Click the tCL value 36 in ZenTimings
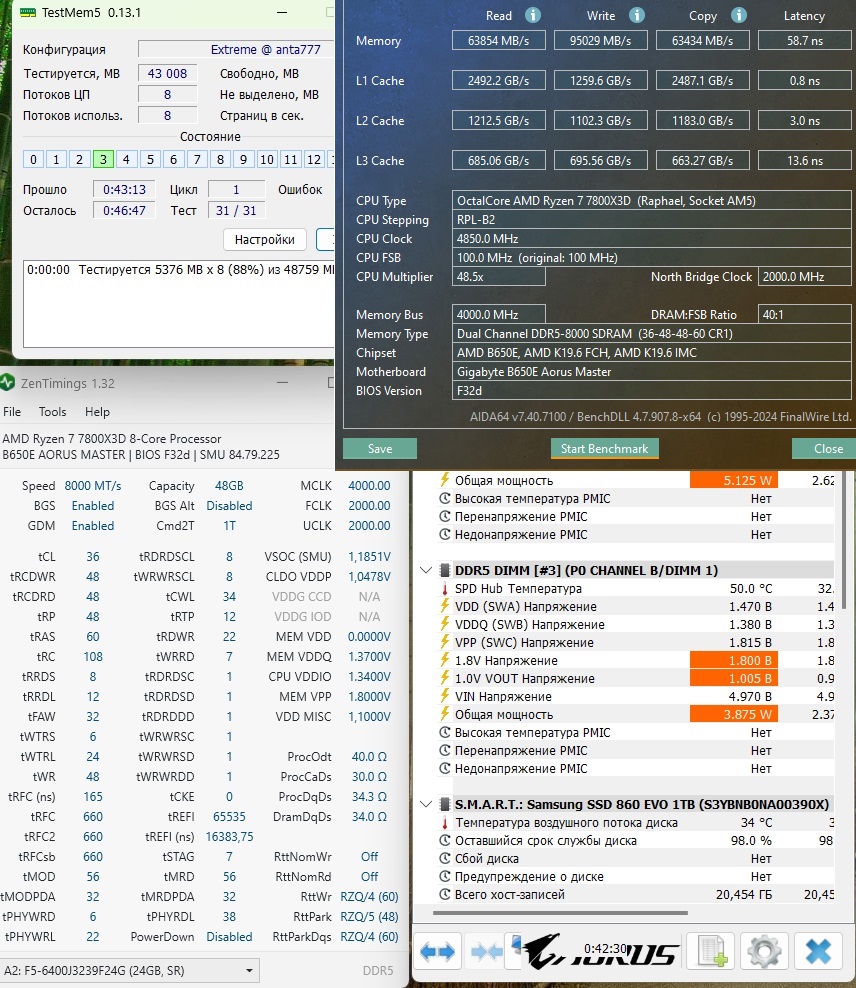Image resolution: width=856 pixels, height=988 pixels. pos(93,556)
